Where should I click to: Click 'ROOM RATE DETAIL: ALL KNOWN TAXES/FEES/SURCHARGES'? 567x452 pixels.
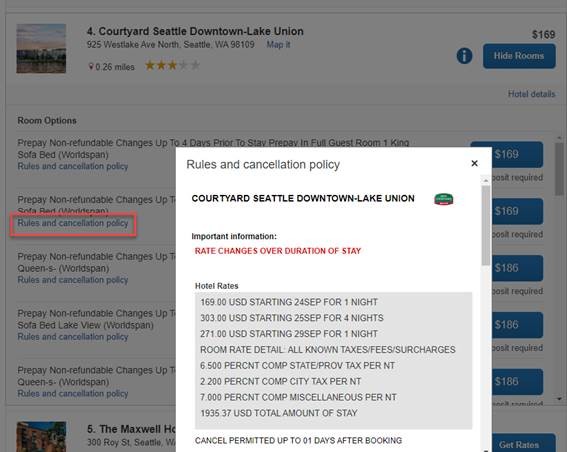[328, 350]
